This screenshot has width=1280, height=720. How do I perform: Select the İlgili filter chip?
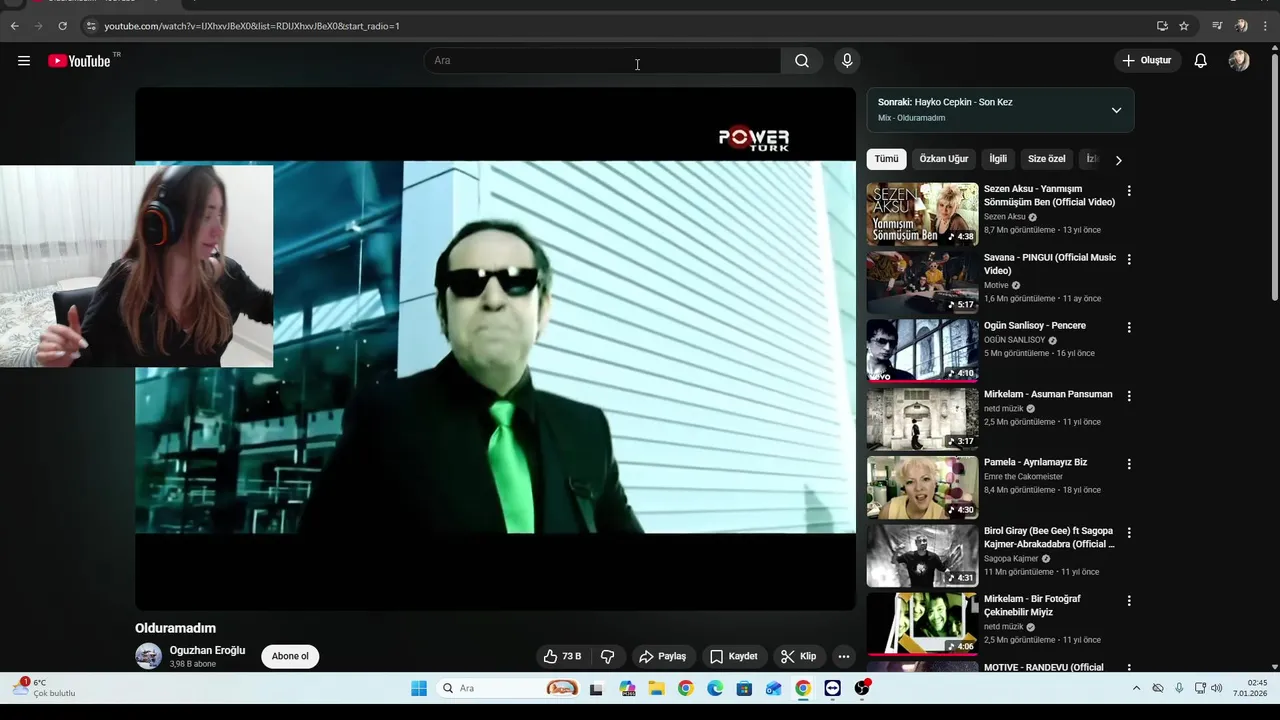(x=998, y=159)
